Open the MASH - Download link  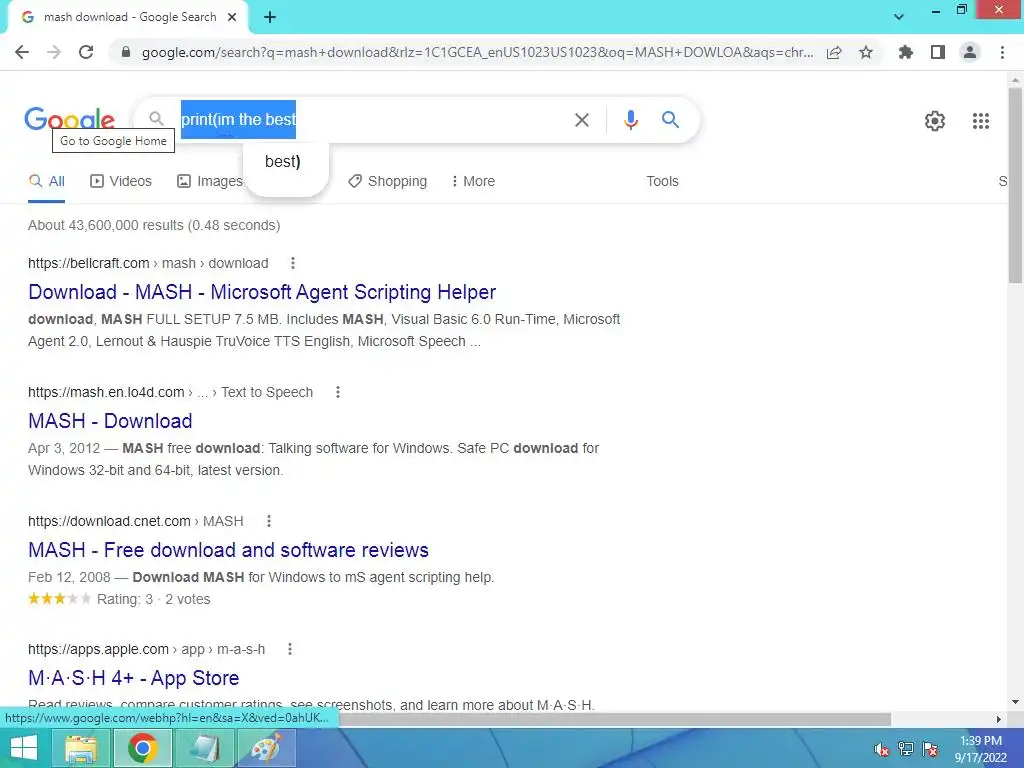point(110,421)
